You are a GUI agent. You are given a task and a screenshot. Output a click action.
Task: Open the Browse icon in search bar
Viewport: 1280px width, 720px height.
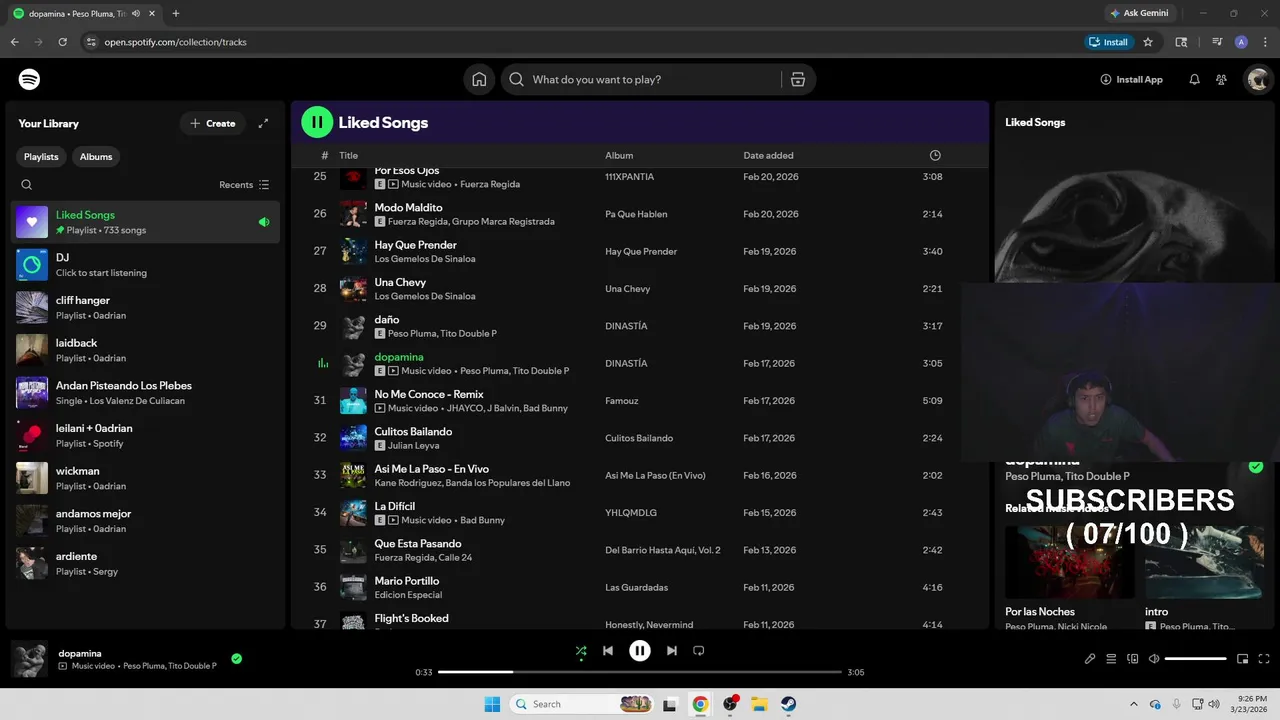798,79
